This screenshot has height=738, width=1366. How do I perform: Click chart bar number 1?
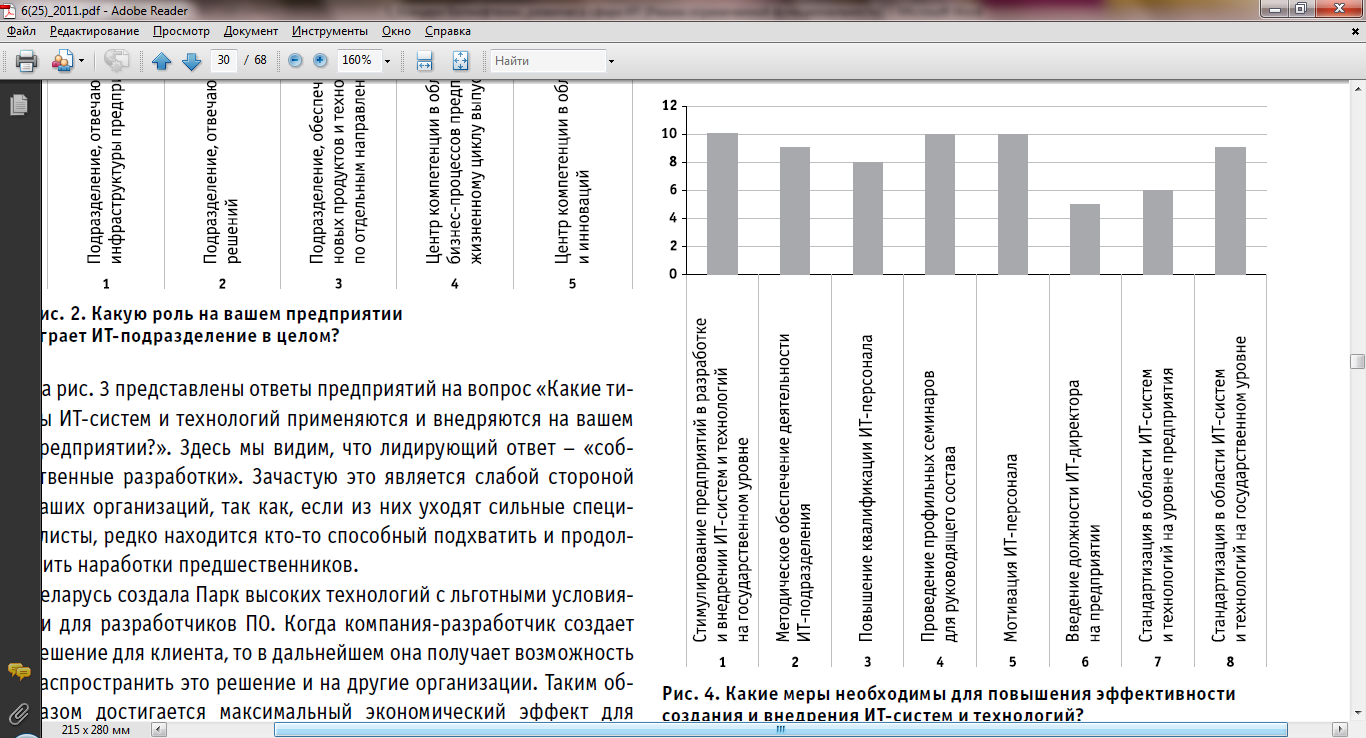tap(722, 203)
